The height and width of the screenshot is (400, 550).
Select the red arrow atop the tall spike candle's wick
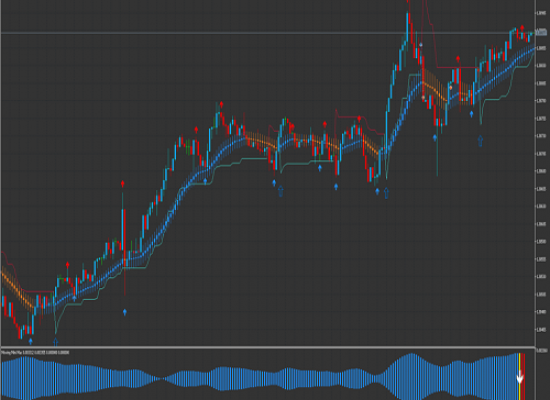point(122,184)
